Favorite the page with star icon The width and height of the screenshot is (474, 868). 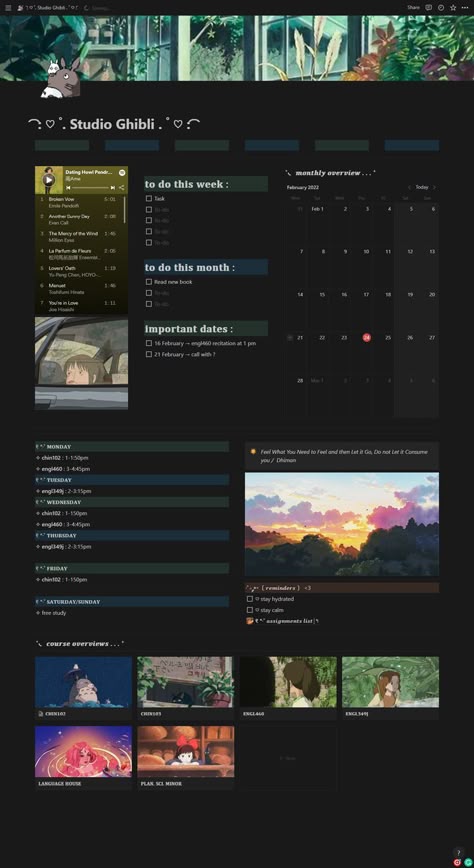point(453,8)
